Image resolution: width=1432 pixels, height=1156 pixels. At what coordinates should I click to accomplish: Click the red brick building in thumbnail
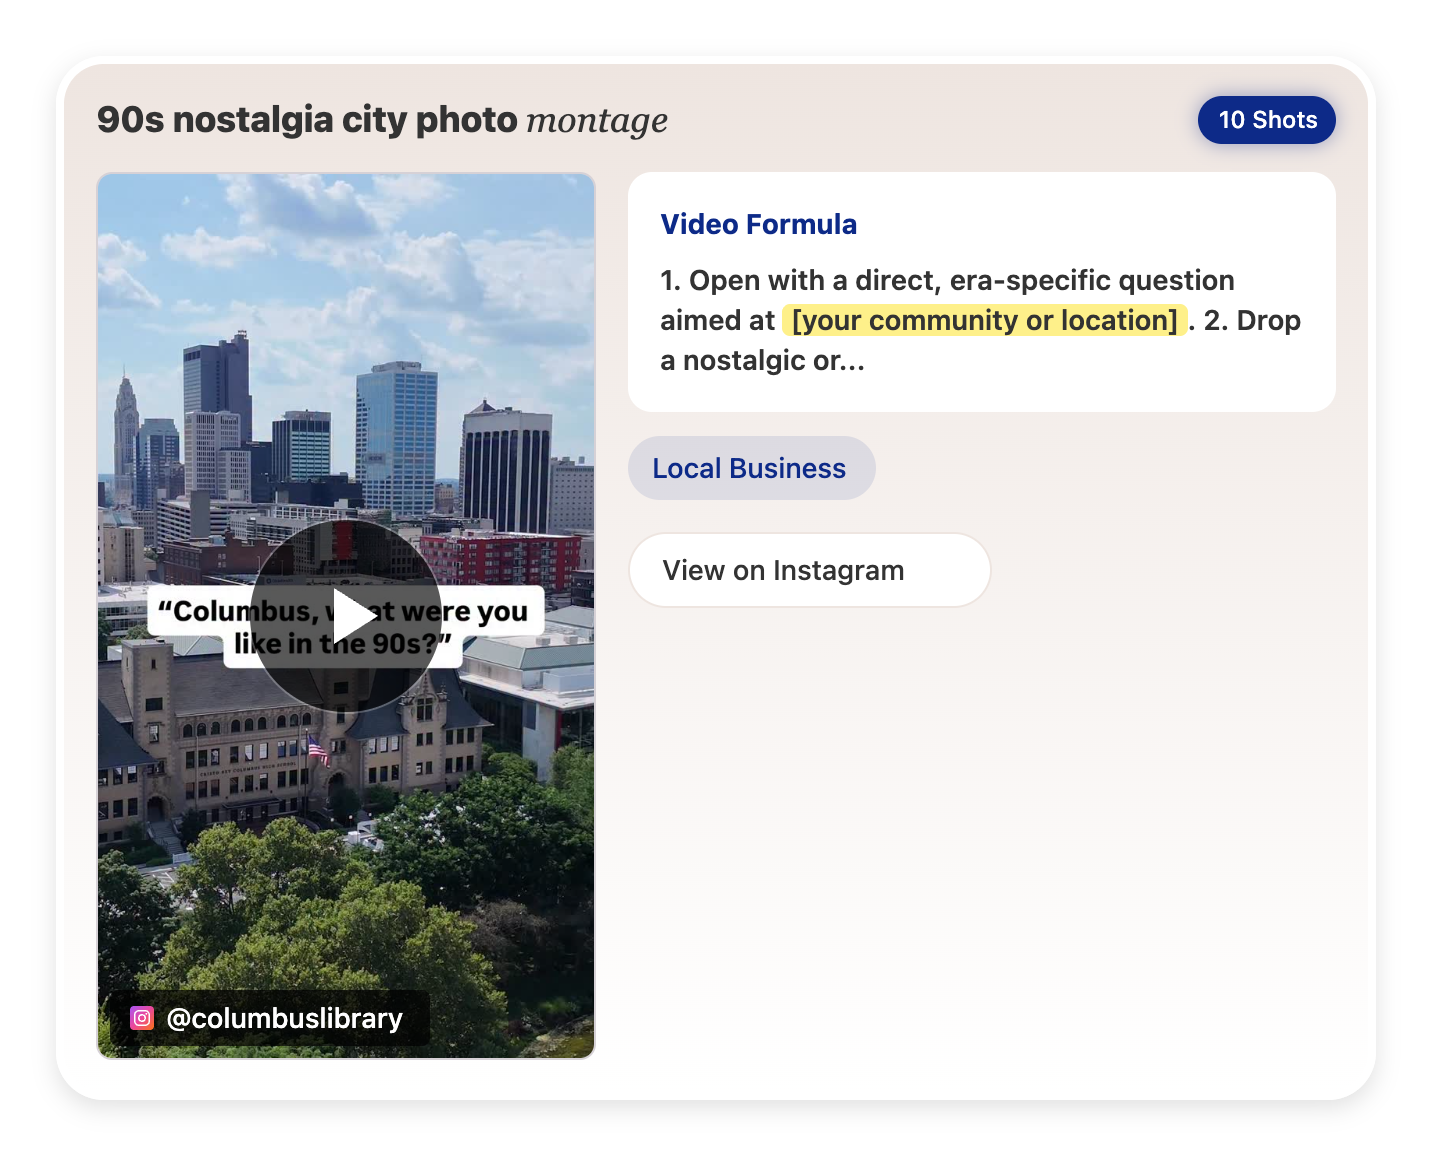click(x=500, y=558)
